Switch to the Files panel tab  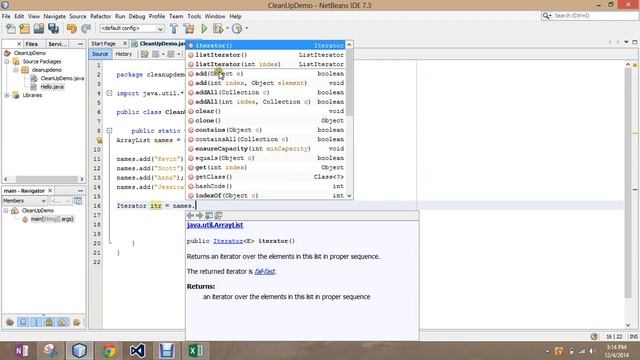point(31,44)
